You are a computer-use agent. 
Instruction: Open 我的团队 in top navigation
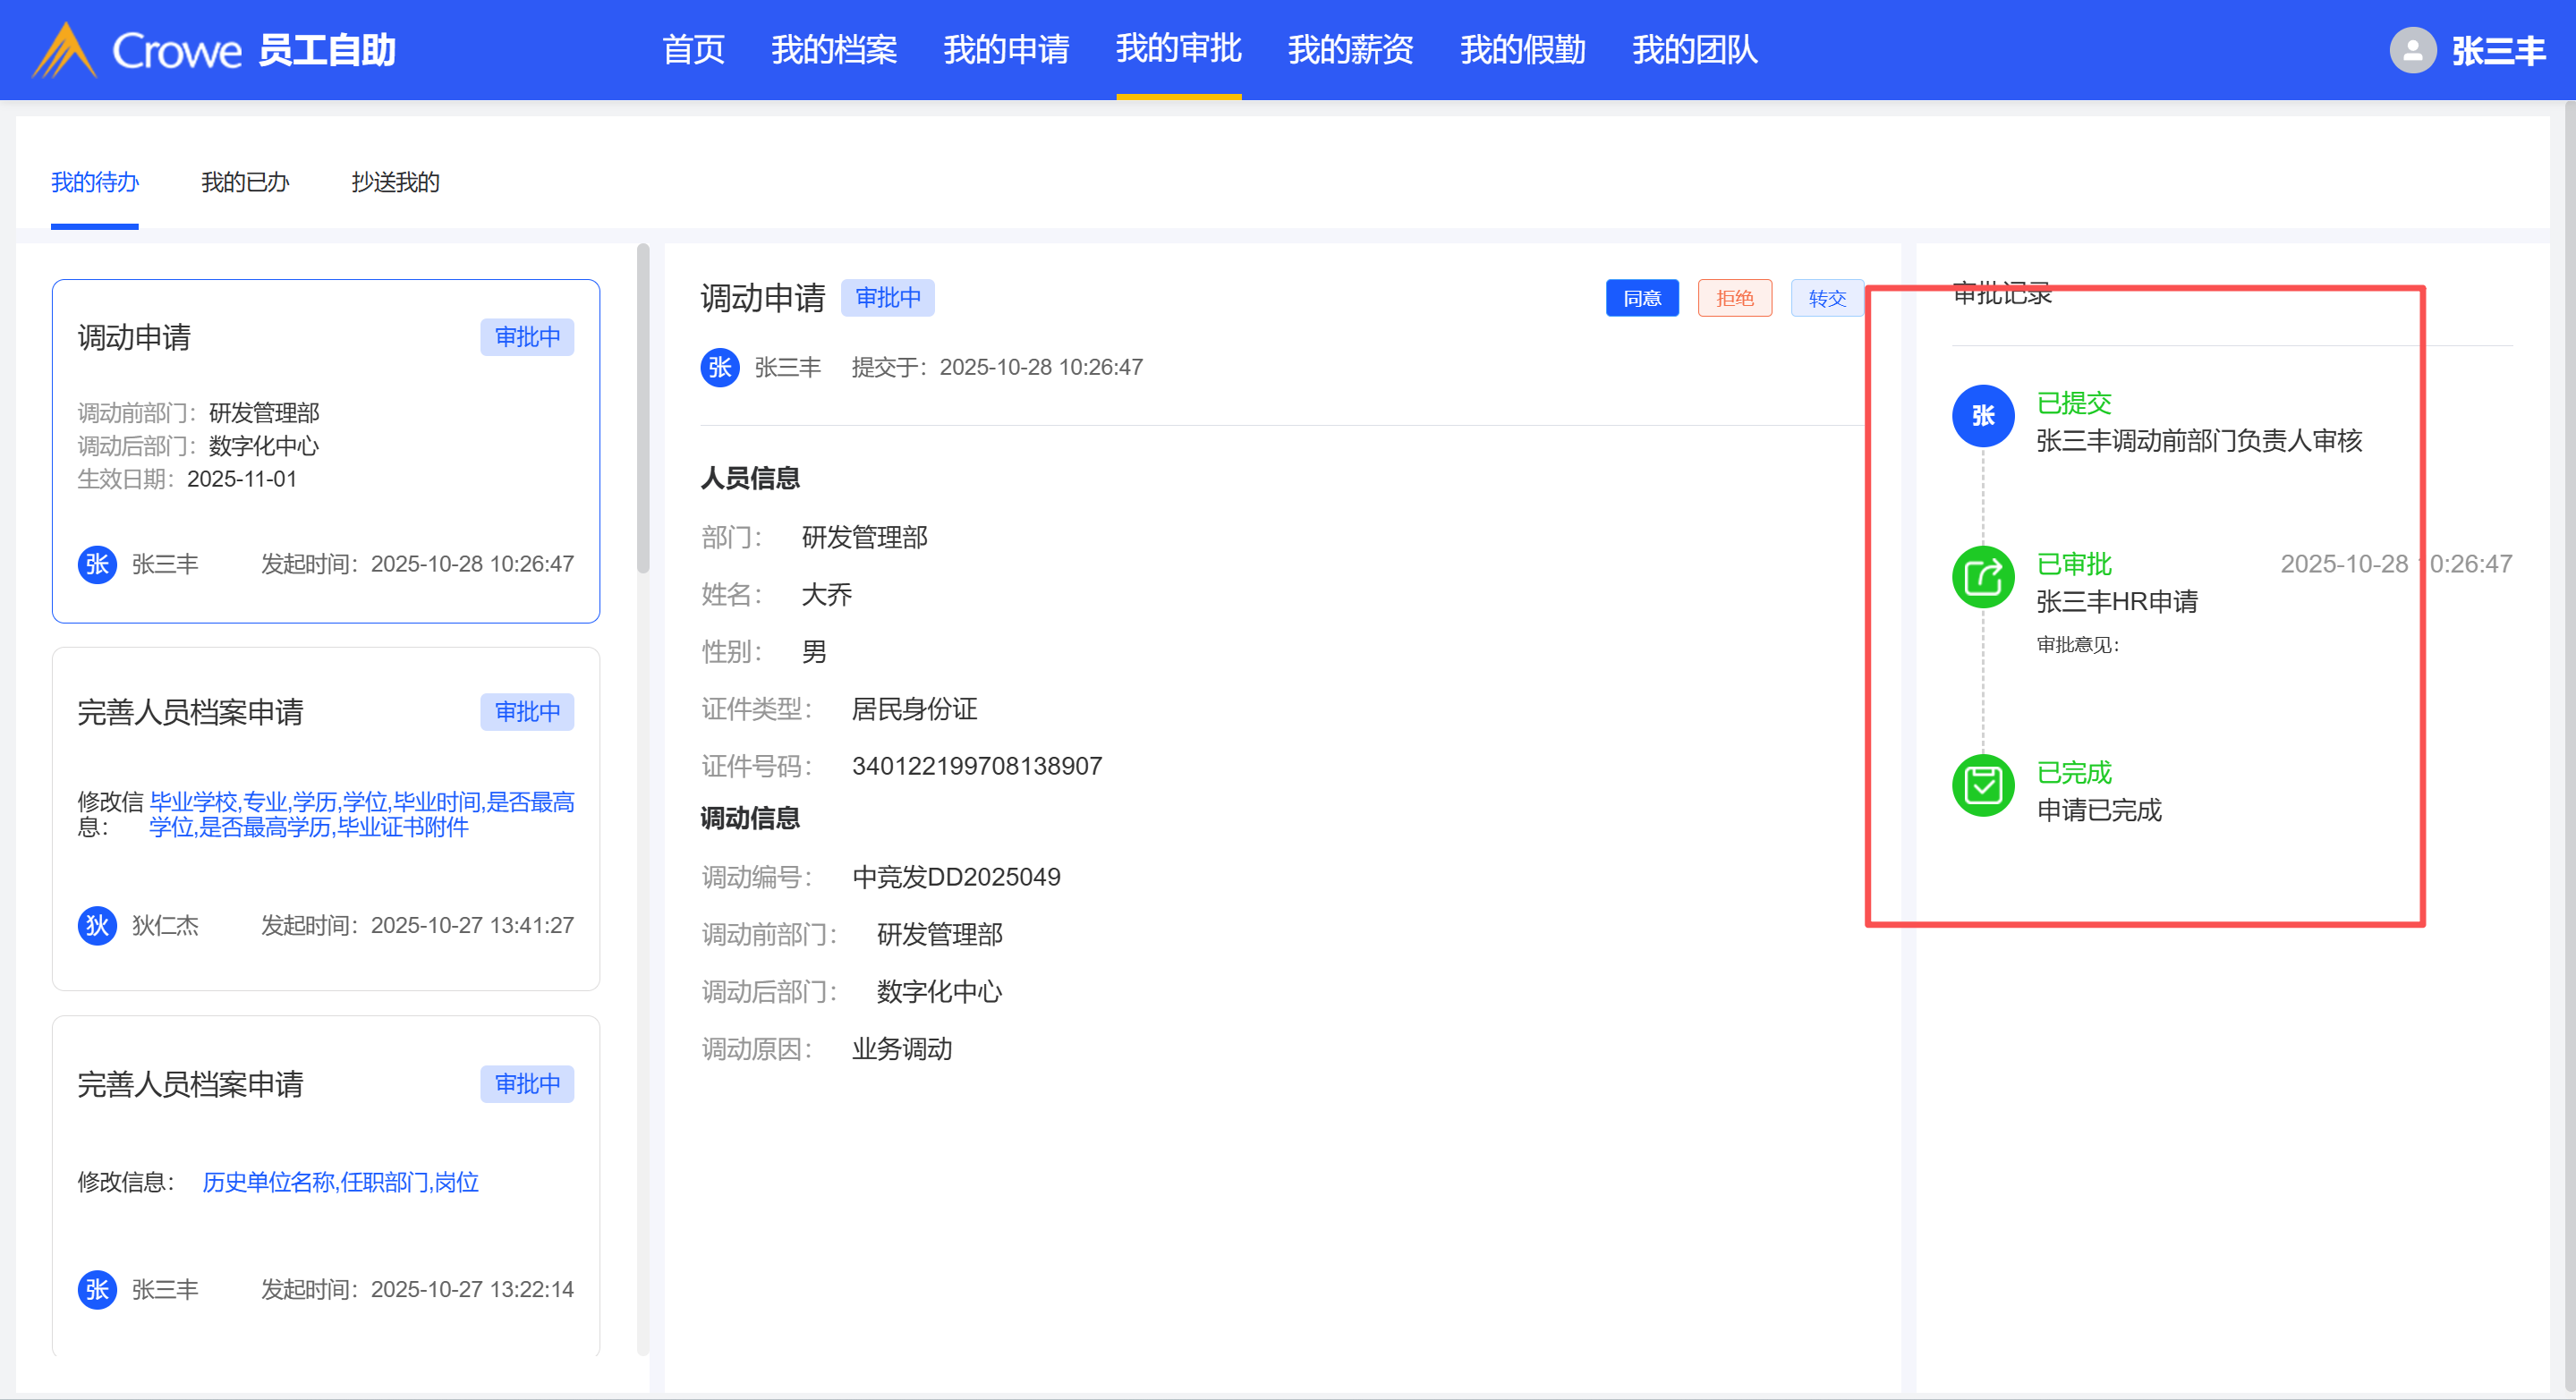[1694, 49]
